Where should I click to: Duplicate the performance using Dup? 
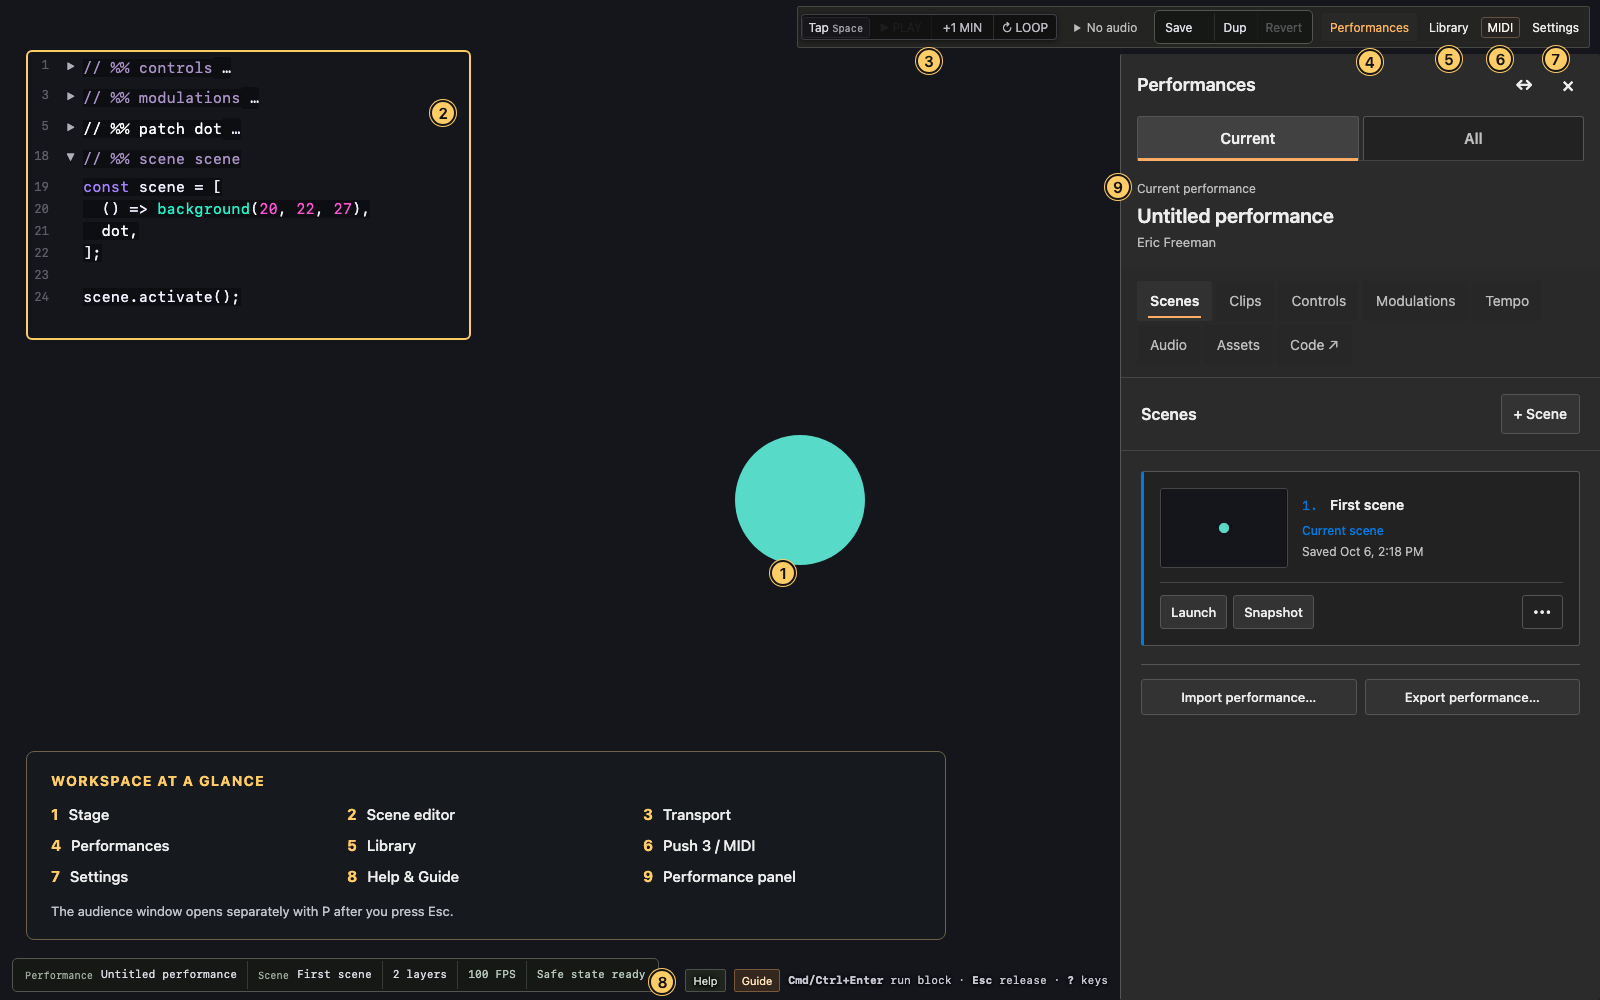coord(1235,28)
